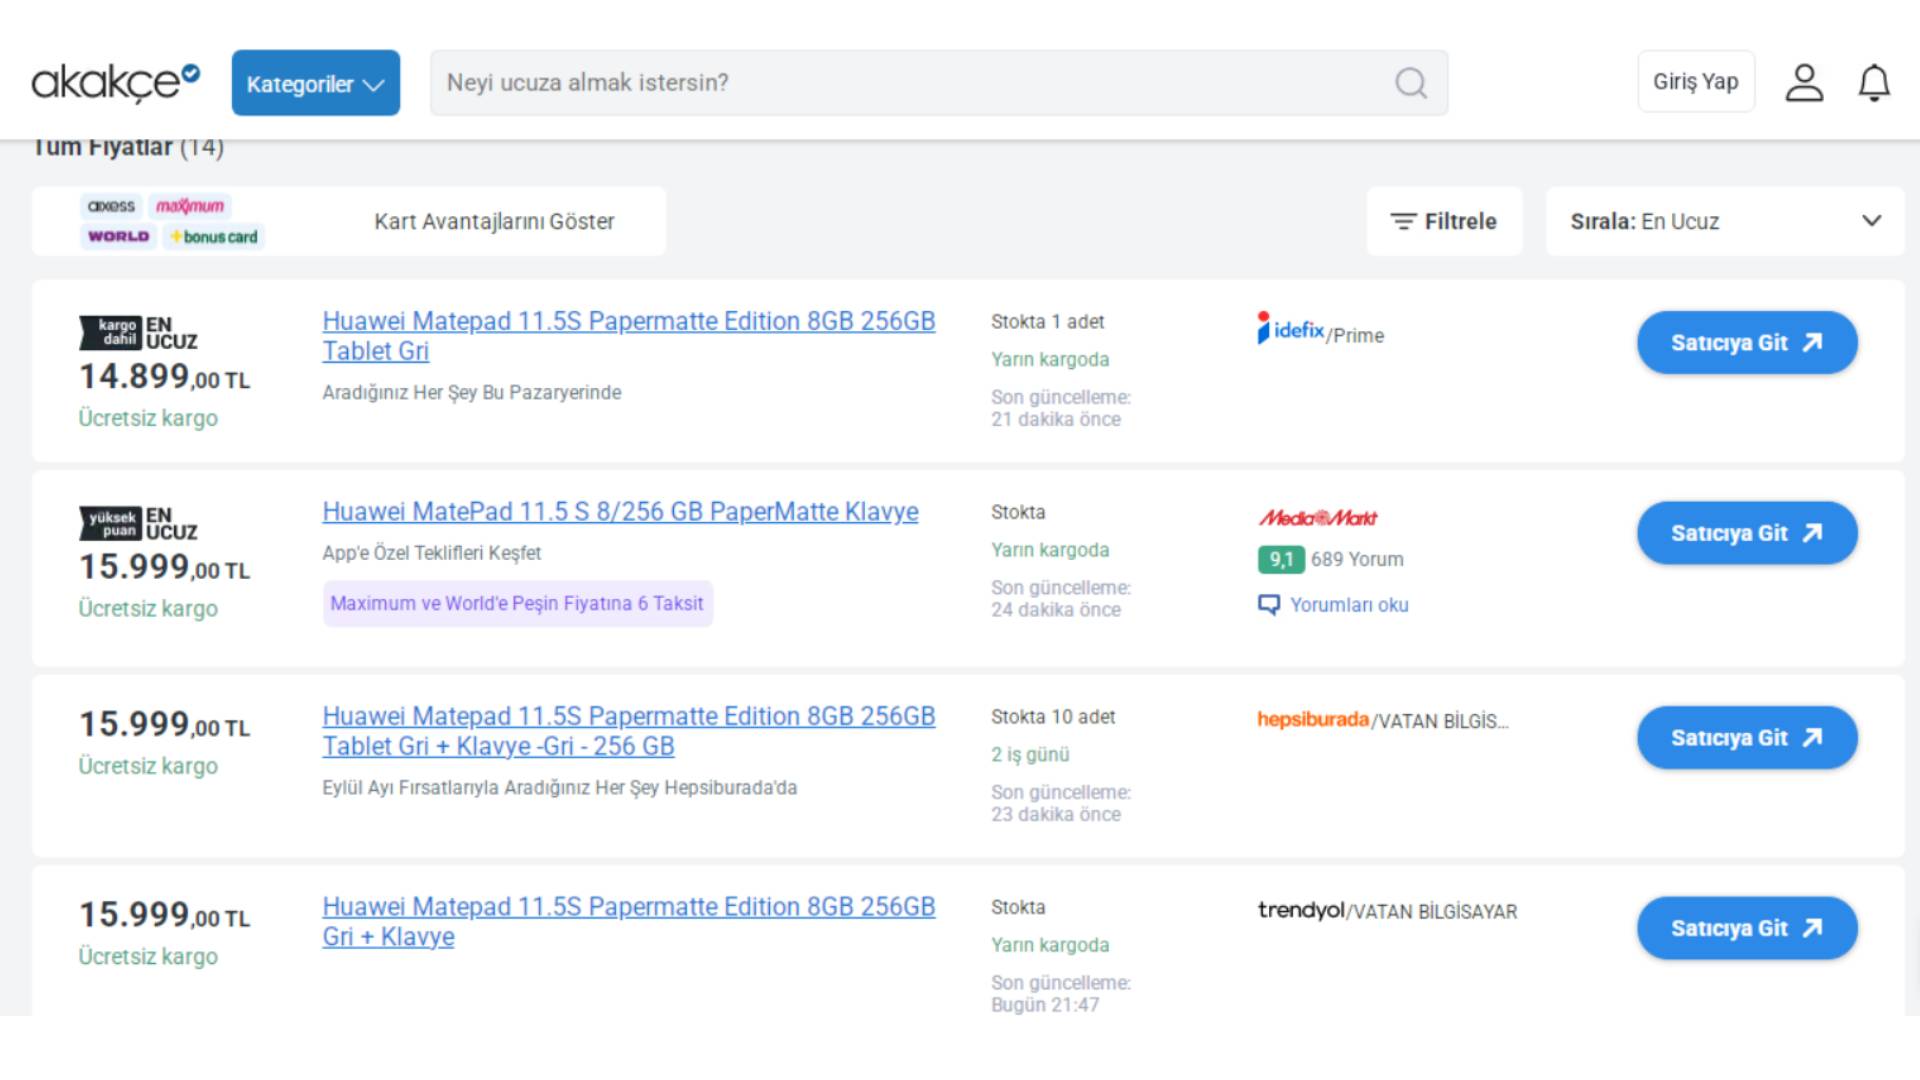The width and height of the screenshot is (1920, 1080).
Task: Click the maximum card logo
Action: (190, 206)
